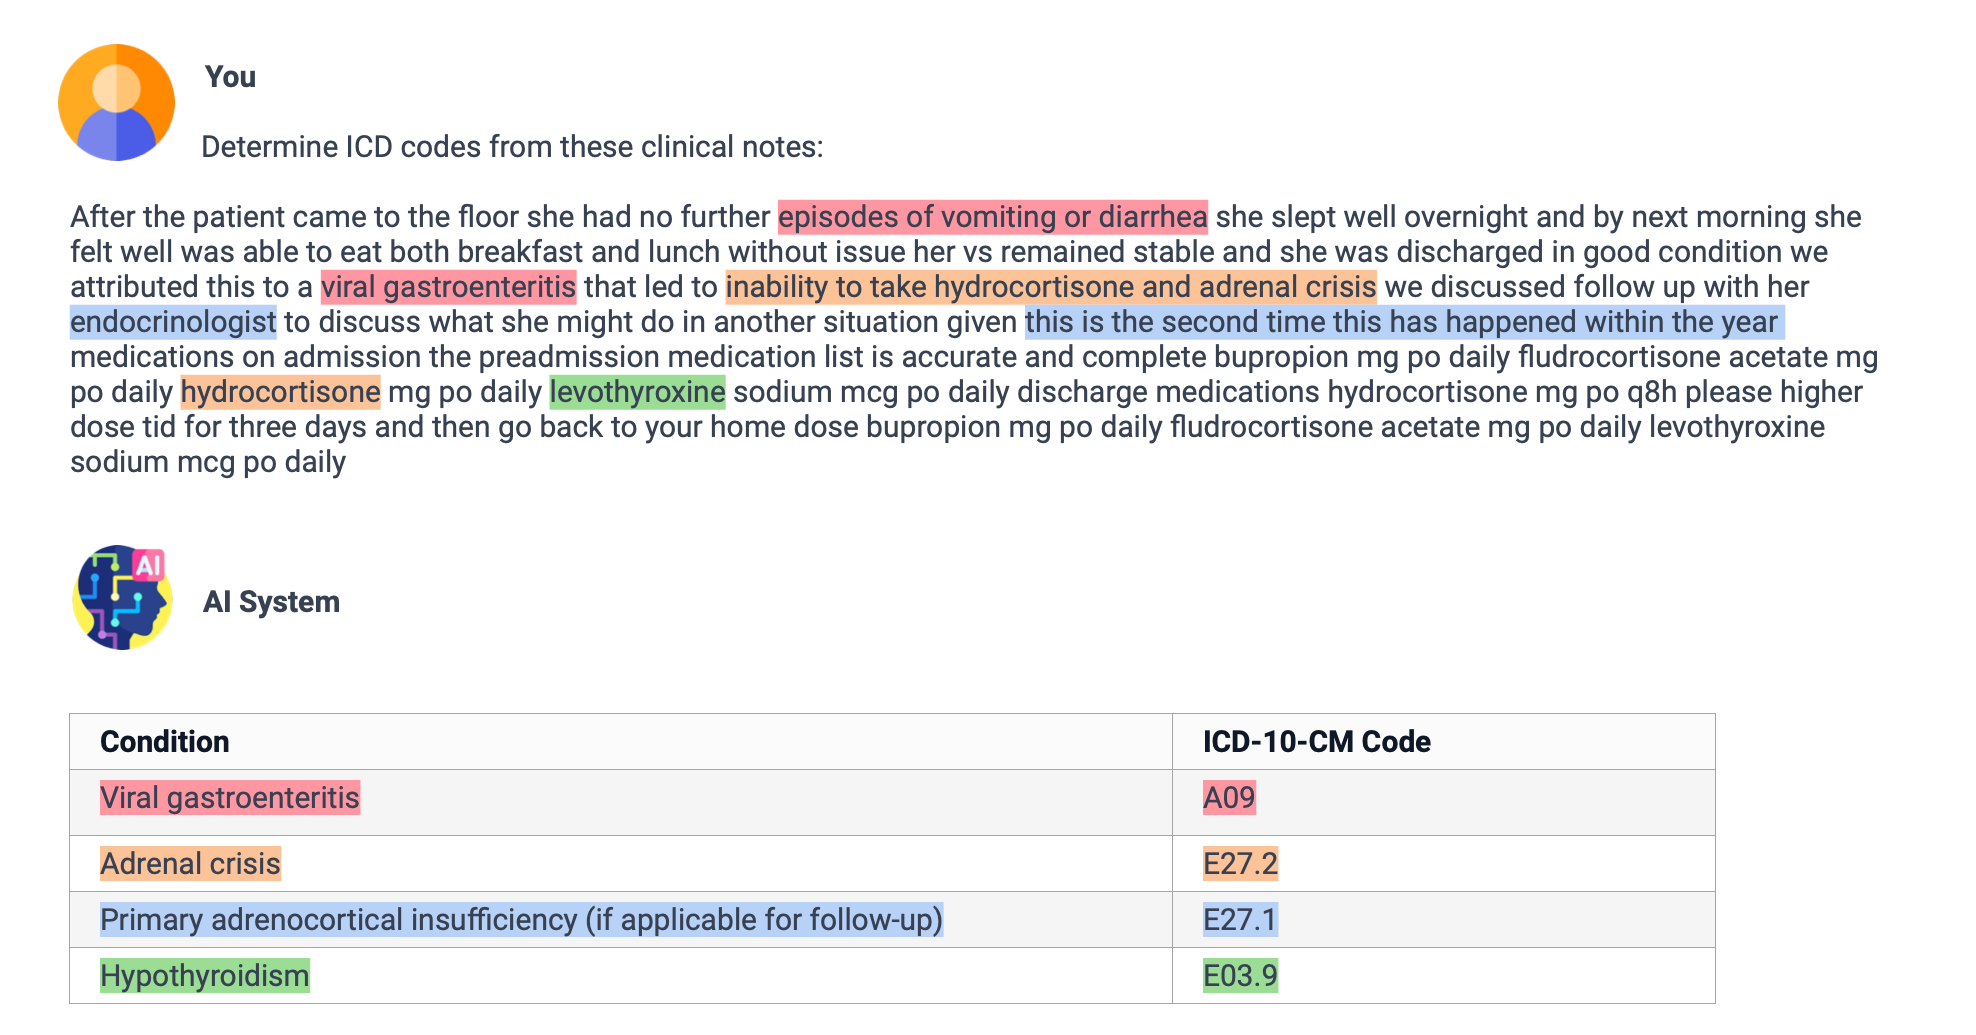The width and height of the screenshot is (1976, 1035).
Task: Click highlighted "viral gastroenteritis" in the clinical note
Action: pyautogui.click(x=448, y=287)
